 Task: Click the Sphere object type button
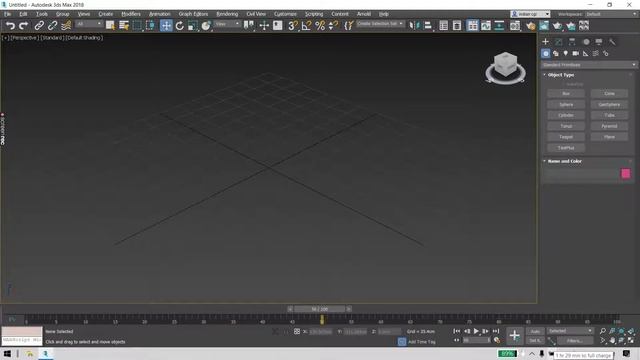[x=566, y=104]
